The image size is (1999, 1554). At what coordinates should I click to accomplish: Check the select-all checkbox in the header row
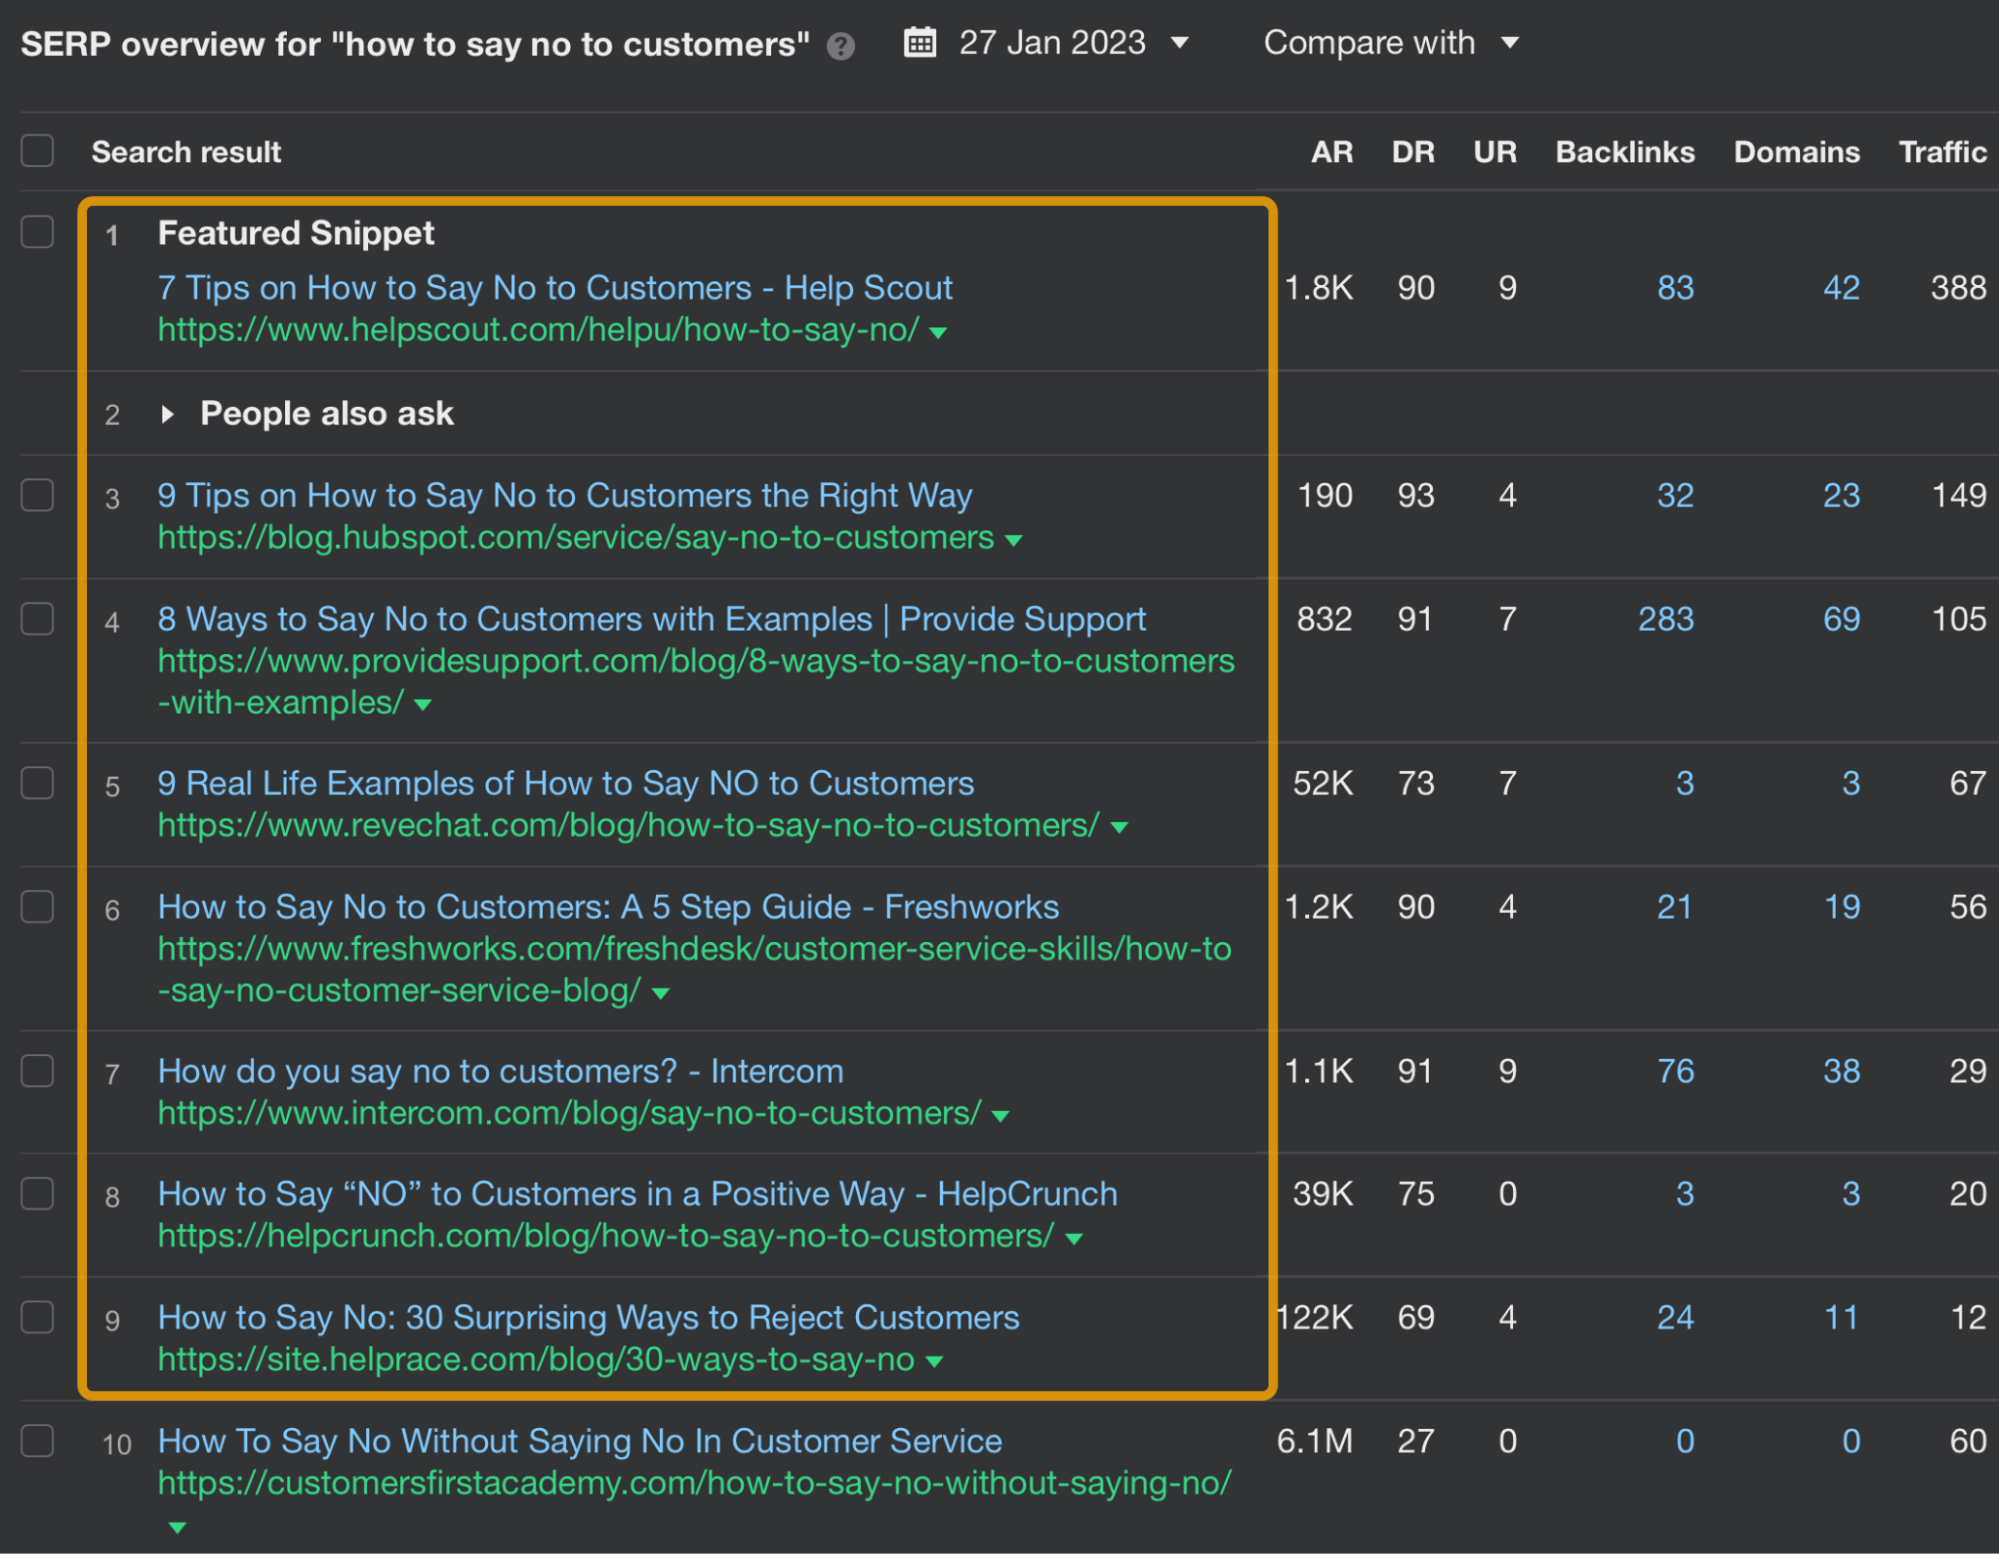[x=38, y=150]
